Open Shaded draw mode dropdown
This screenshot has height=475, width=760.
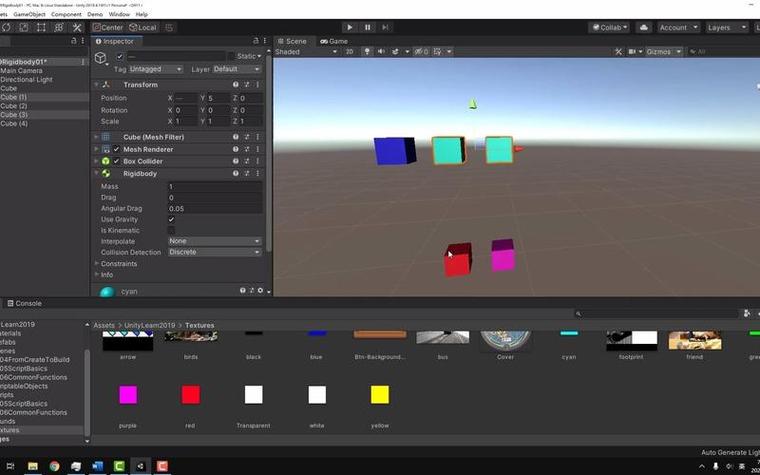[306, 51]
